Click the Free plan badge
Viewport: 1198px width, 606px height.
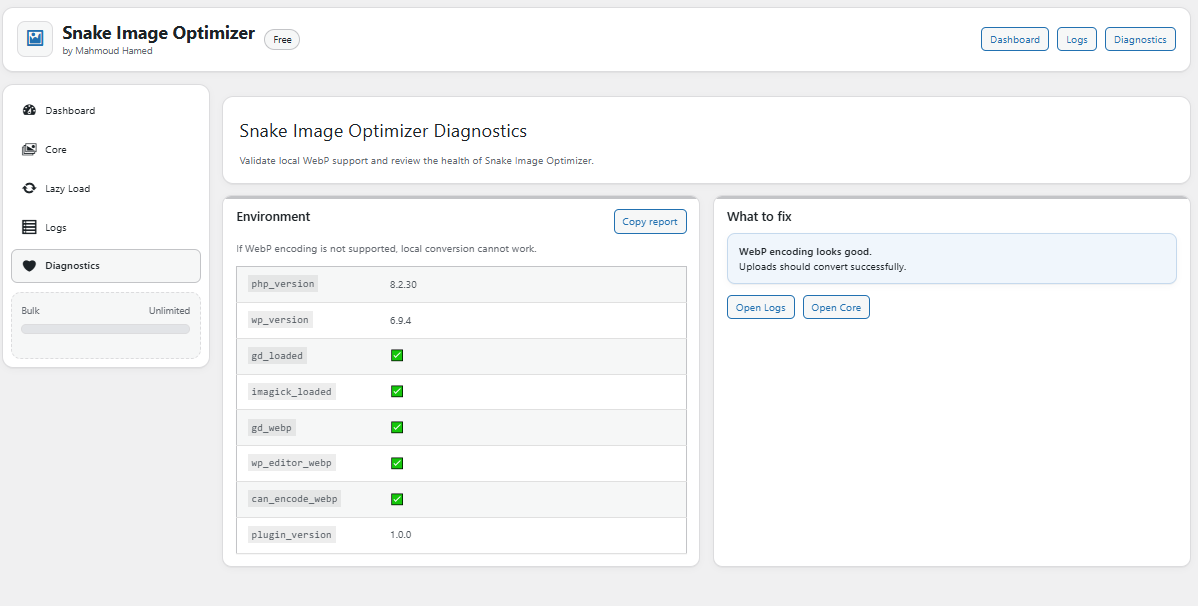[282, 40]
